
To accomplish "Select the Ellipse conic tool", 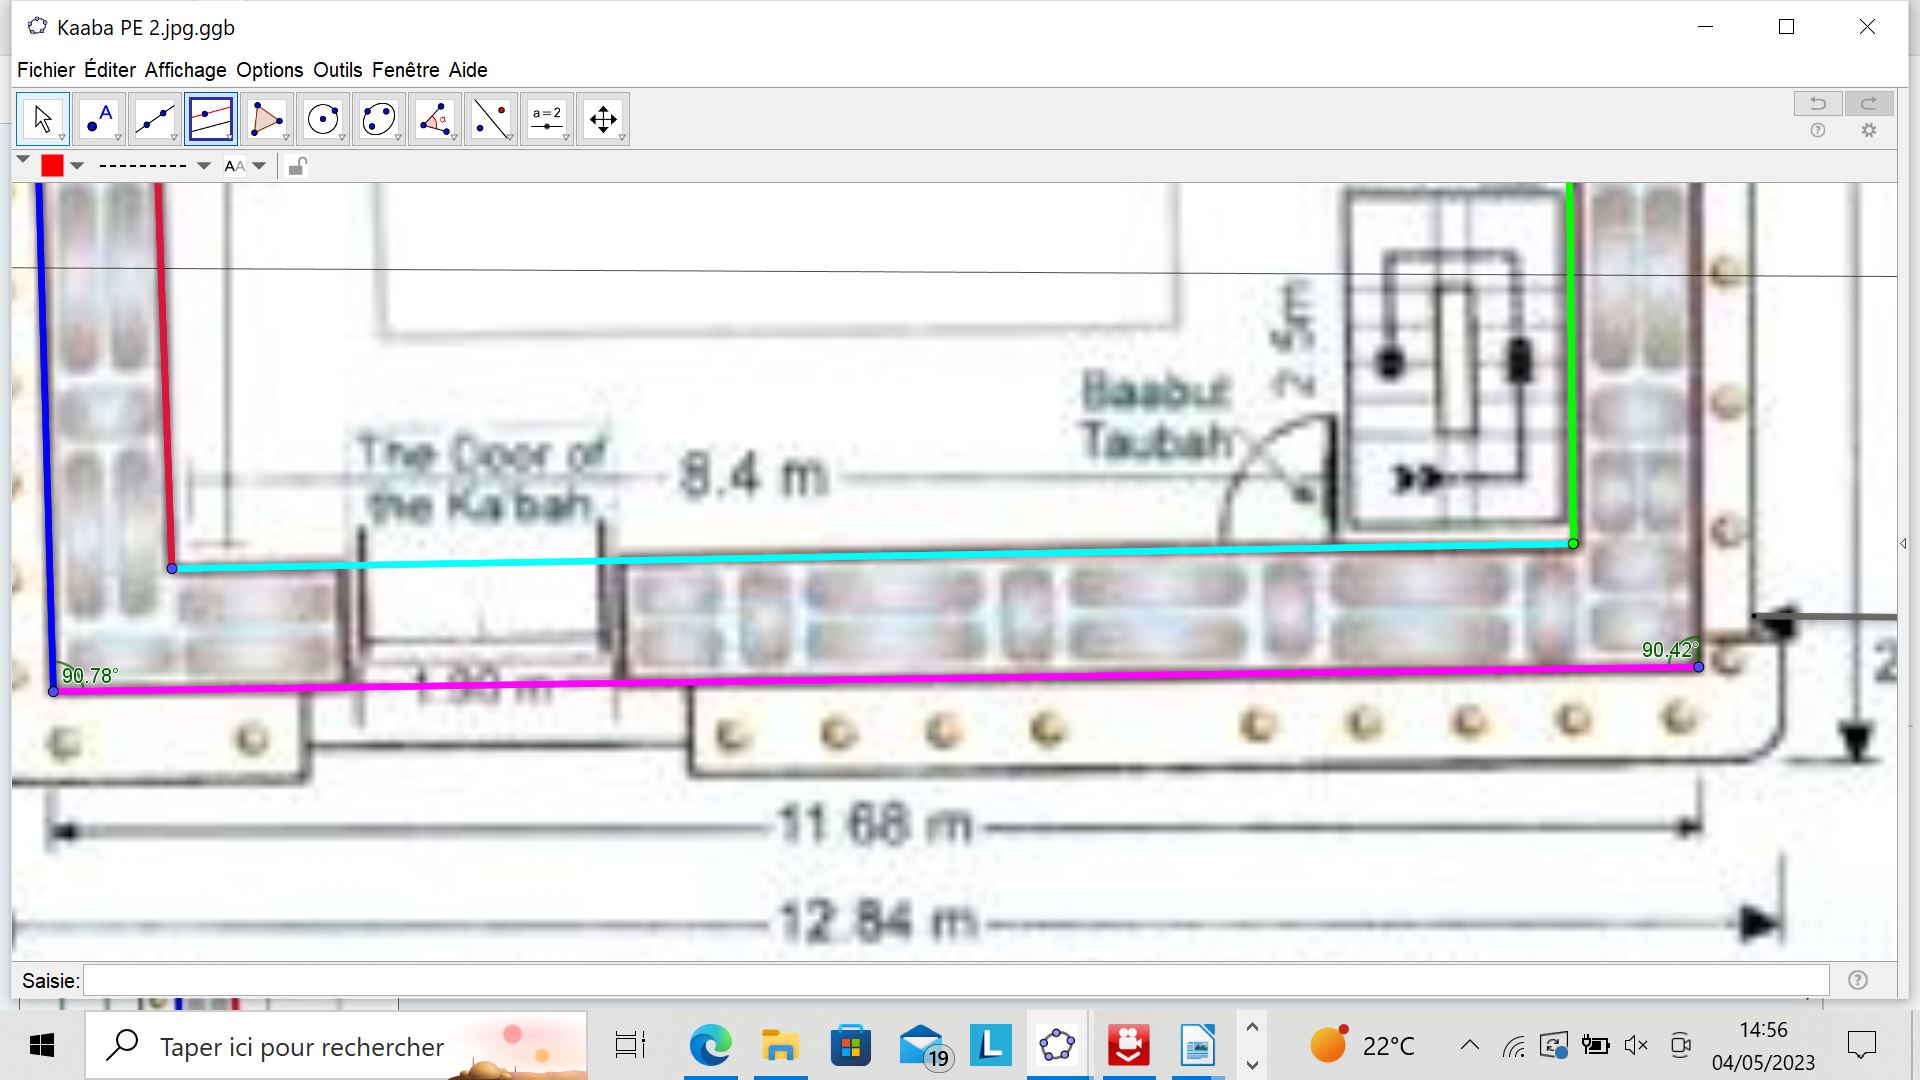I will click(378, 119).
